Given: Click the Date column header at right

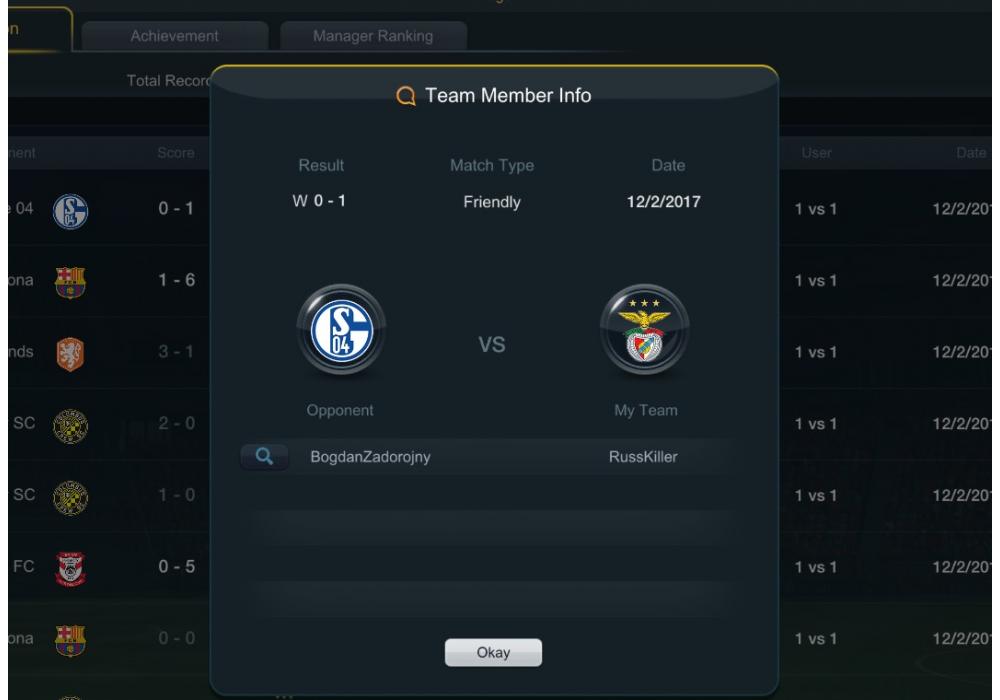Looking at the screenshot, I should coord(971,153).
